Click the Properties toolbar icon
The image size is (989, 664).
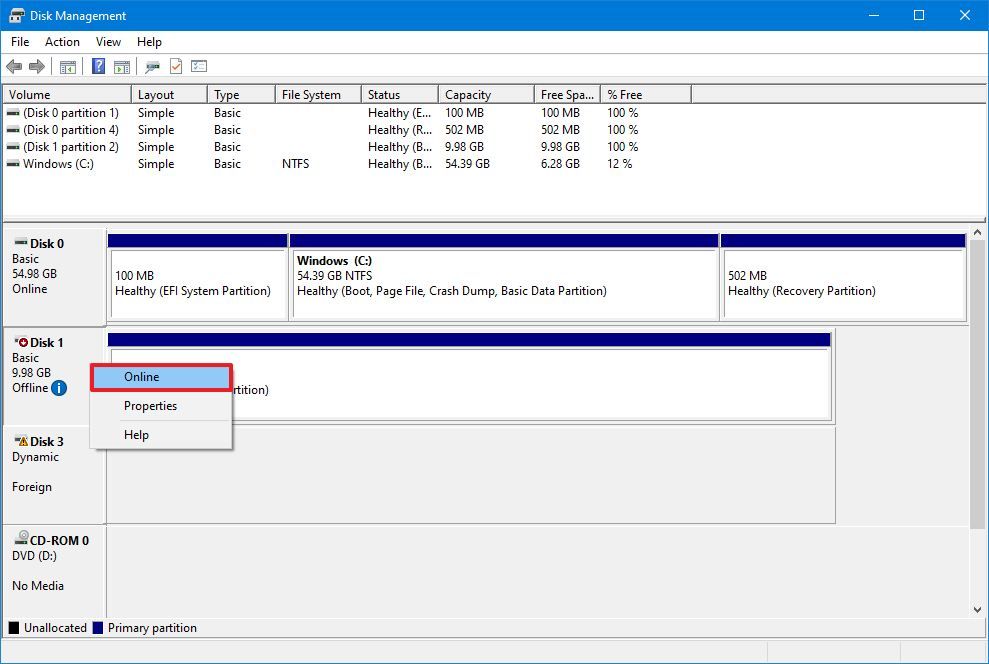(x=153, y=67)
